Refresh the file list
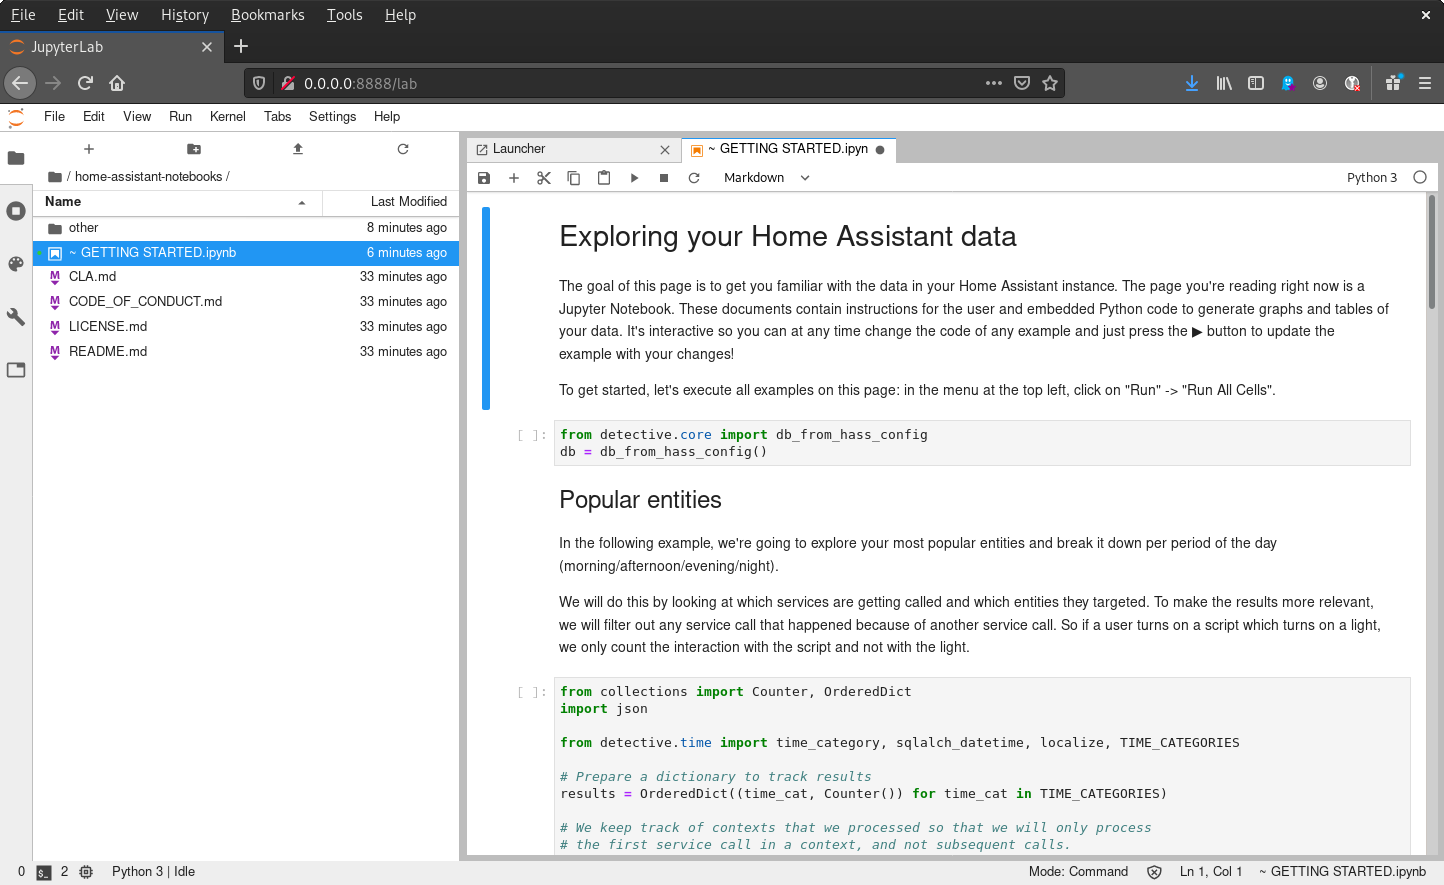The image size is (1444, 885). pyautogui.click(x=403, y=149)
